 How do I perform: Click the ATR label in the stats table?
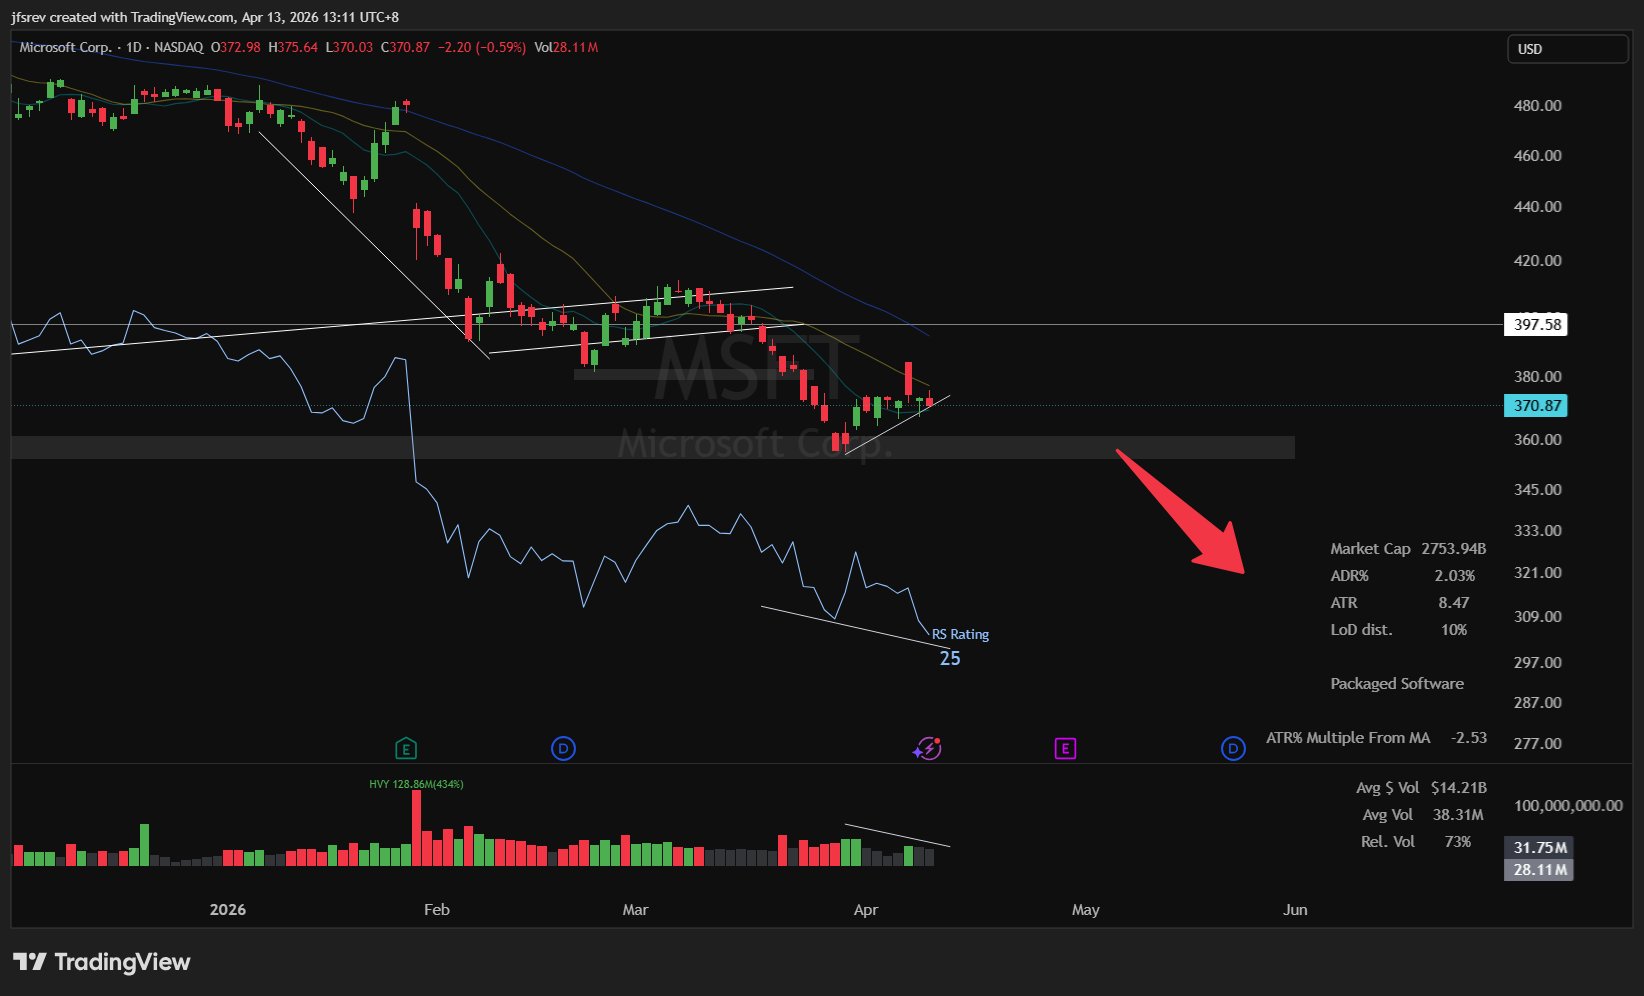tap(1344, 602)
